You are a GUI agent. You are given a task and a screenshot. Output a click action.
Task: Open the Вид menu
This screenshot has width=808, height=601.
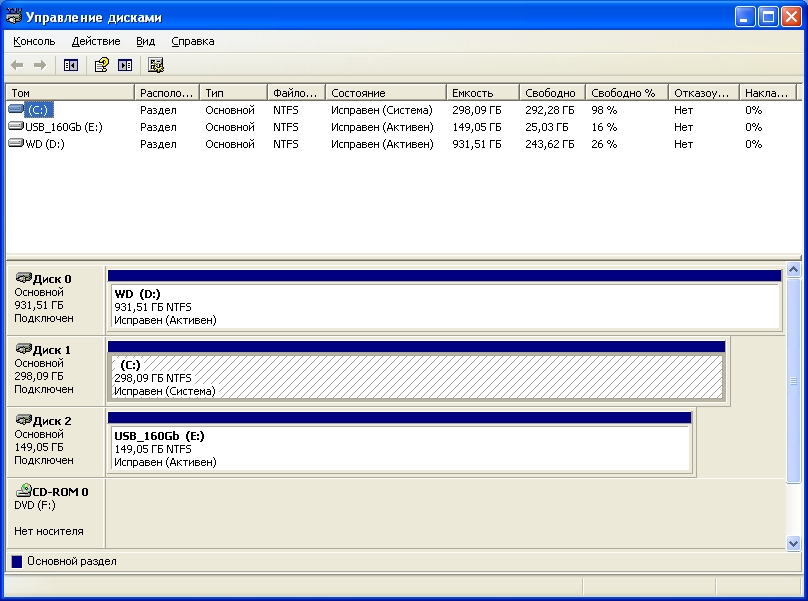tap(145, 41)
